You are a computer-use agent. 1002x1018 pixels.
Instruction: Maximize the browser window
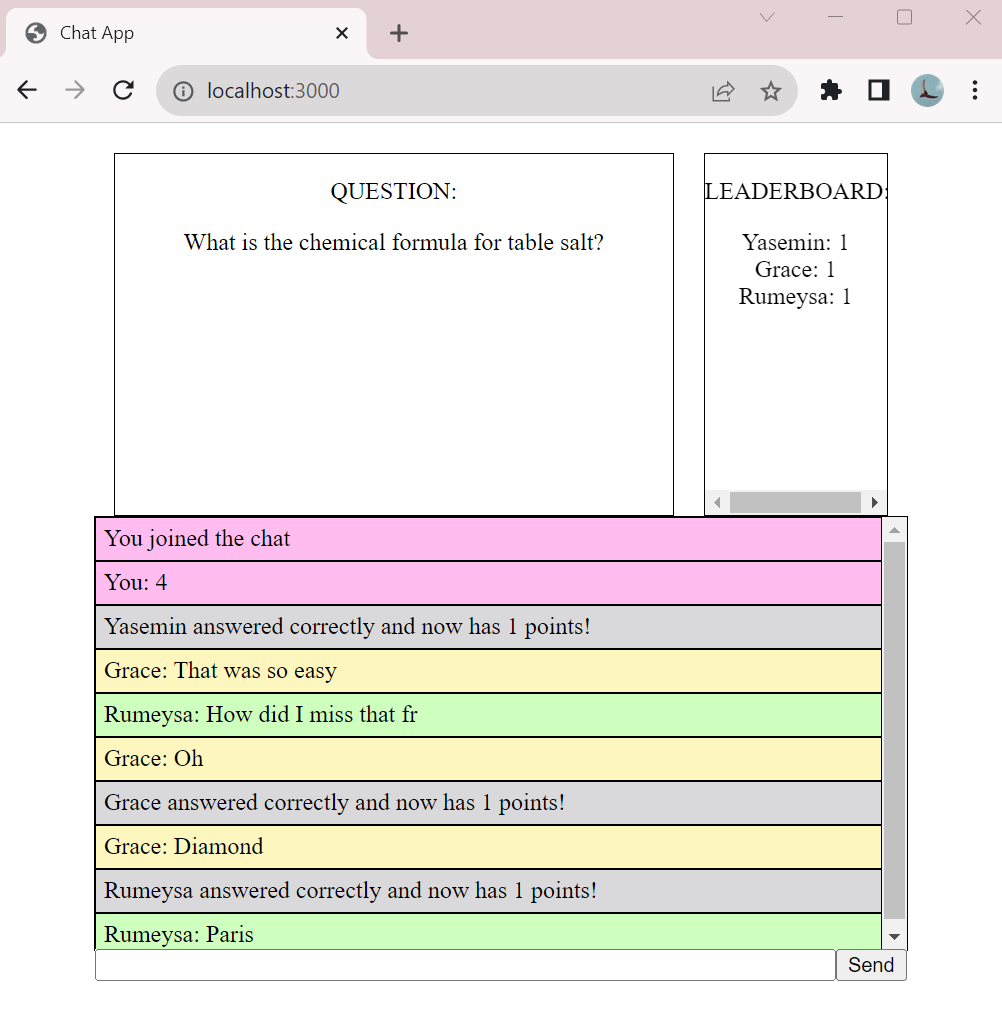point(905,18)
